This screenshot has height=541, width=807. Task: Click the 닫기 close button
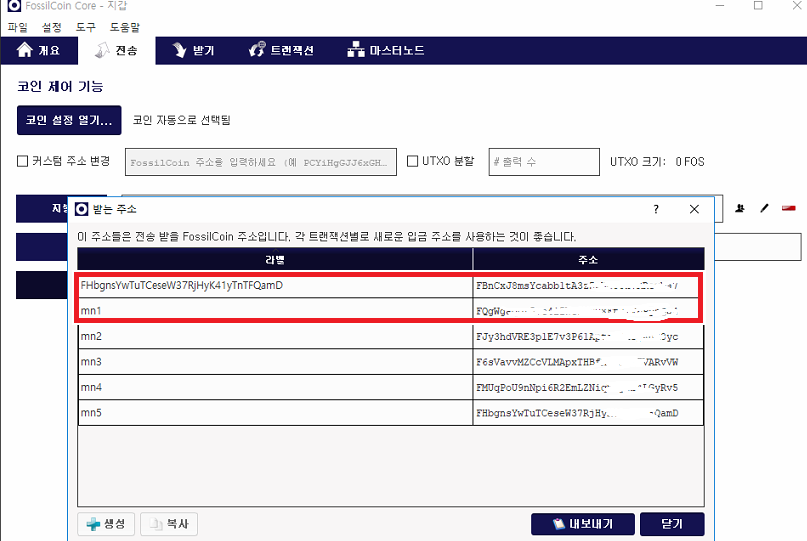point(672,524)
